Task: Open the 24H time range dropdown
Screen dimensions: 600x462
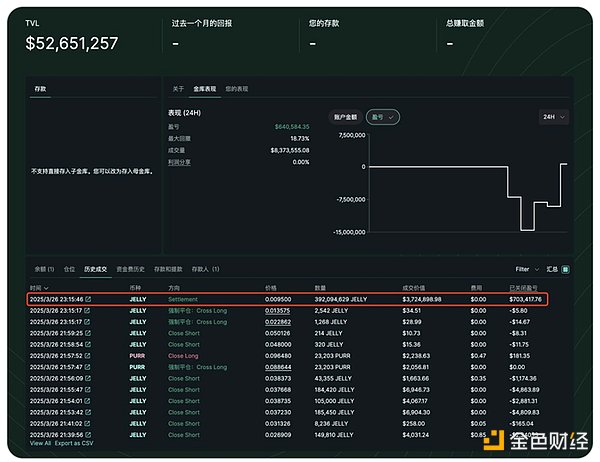Action: [552, 117]
